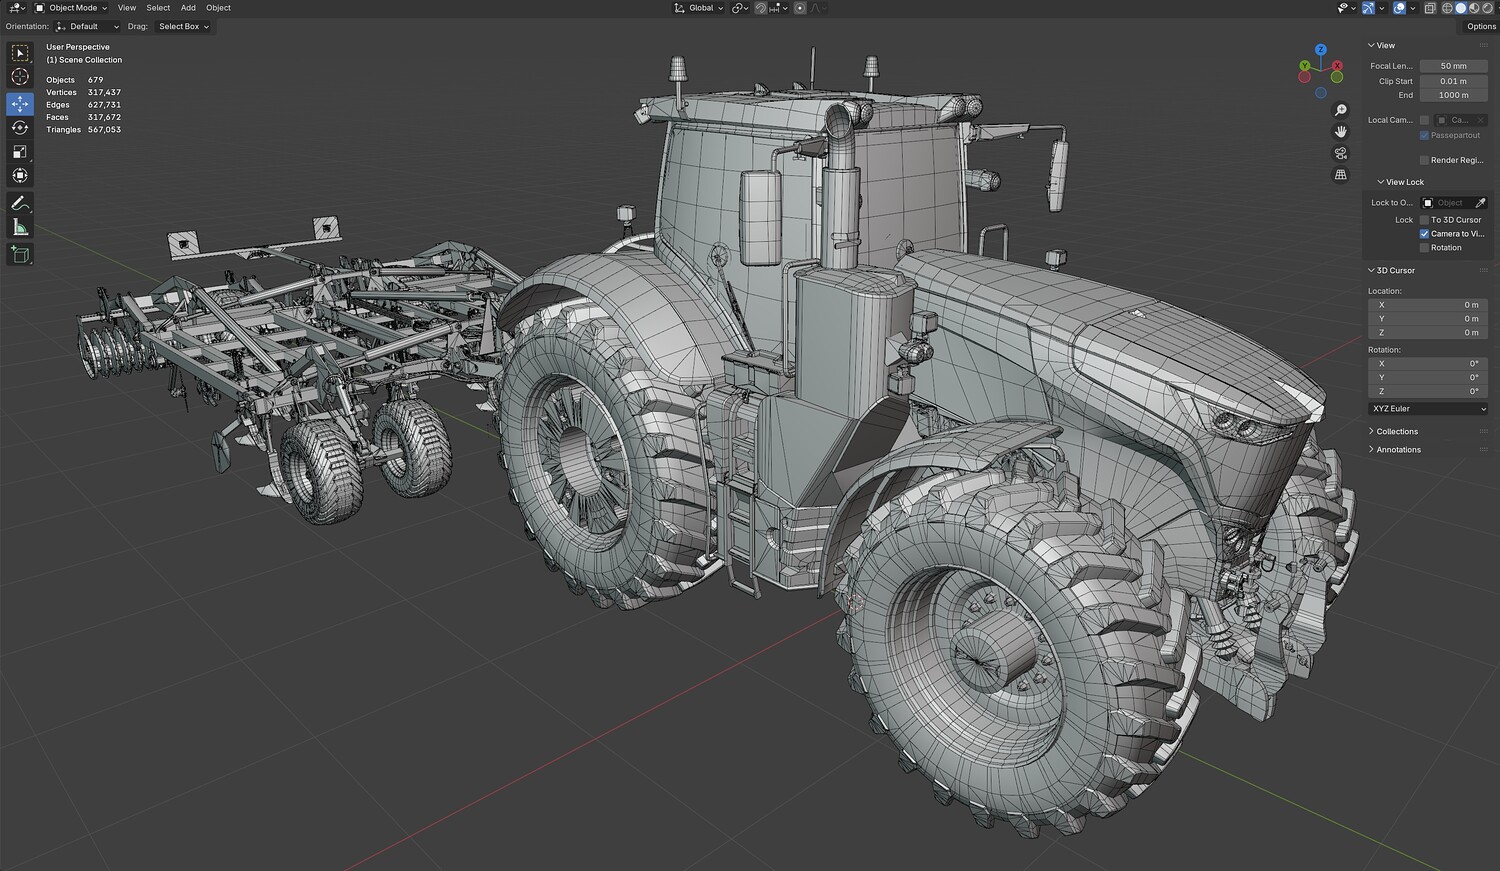Select the Add Cube tool

tap(20, 255)
